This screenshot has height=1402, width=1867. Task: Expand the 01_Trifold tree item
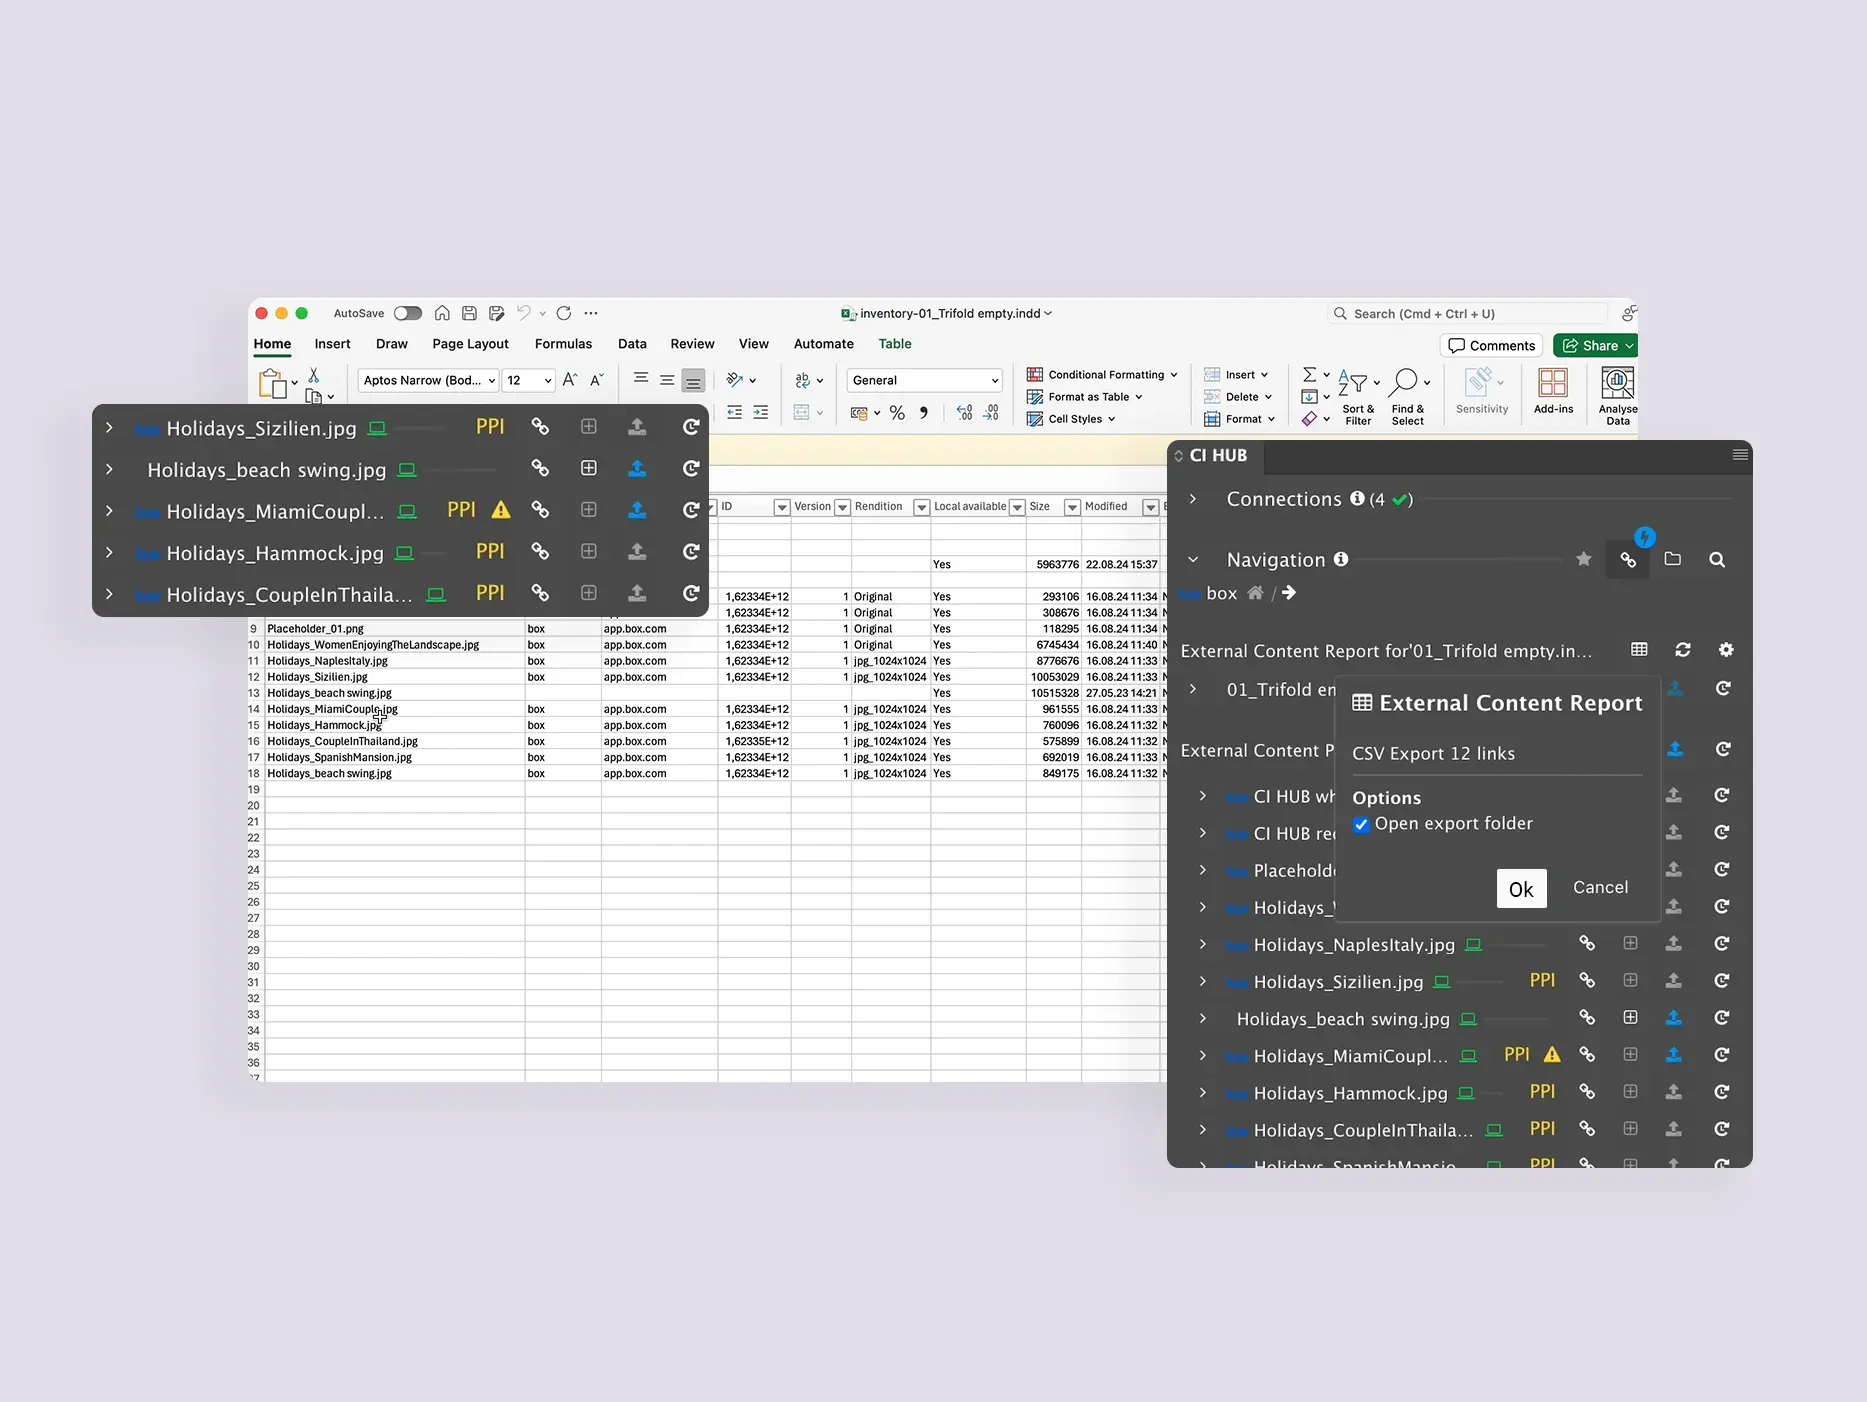(1193, 689)
